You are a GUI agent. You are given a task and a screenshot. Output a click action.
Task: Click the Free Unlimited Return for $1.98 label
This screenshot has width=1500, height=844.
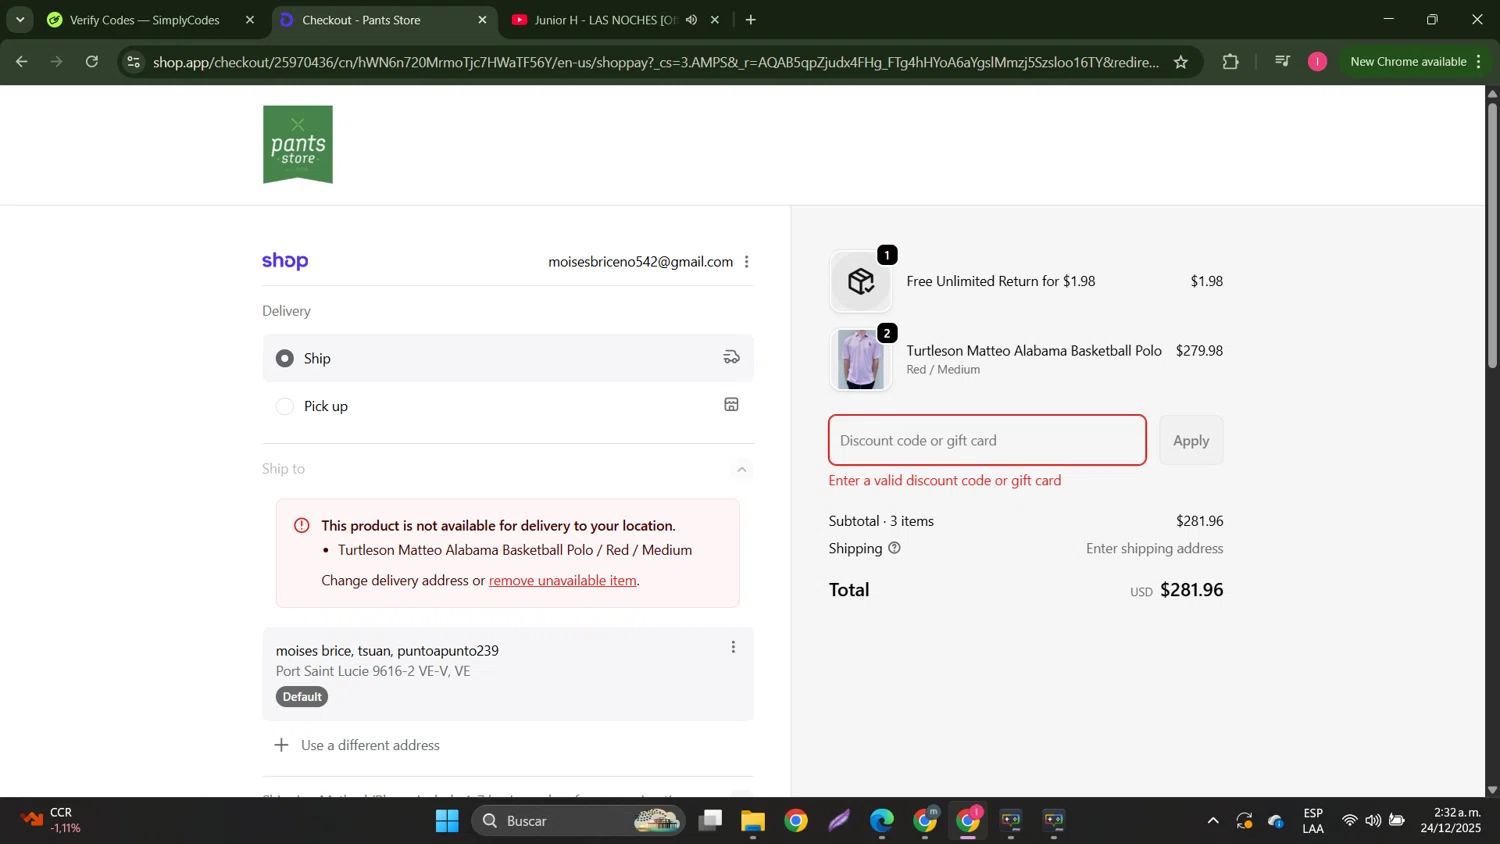click(x=1001, y=282)
